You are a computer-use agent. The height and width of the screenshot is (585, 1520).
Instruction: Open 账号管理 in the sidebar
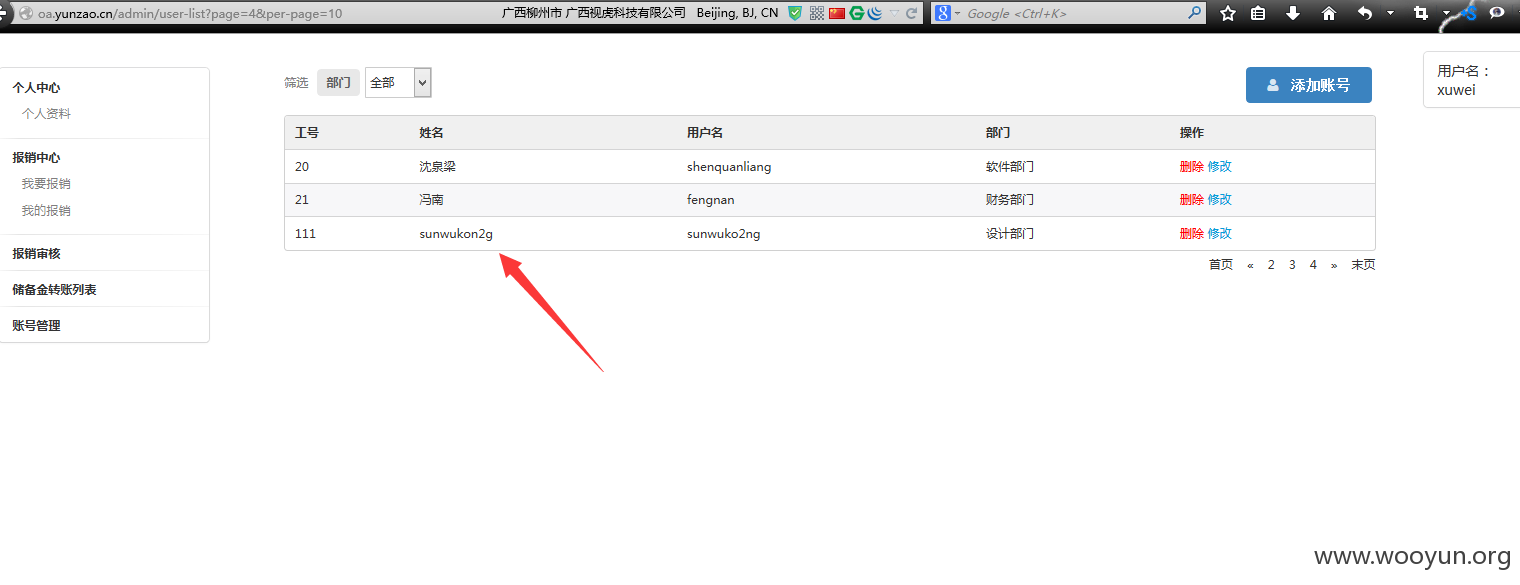click(x=36, y=326)
